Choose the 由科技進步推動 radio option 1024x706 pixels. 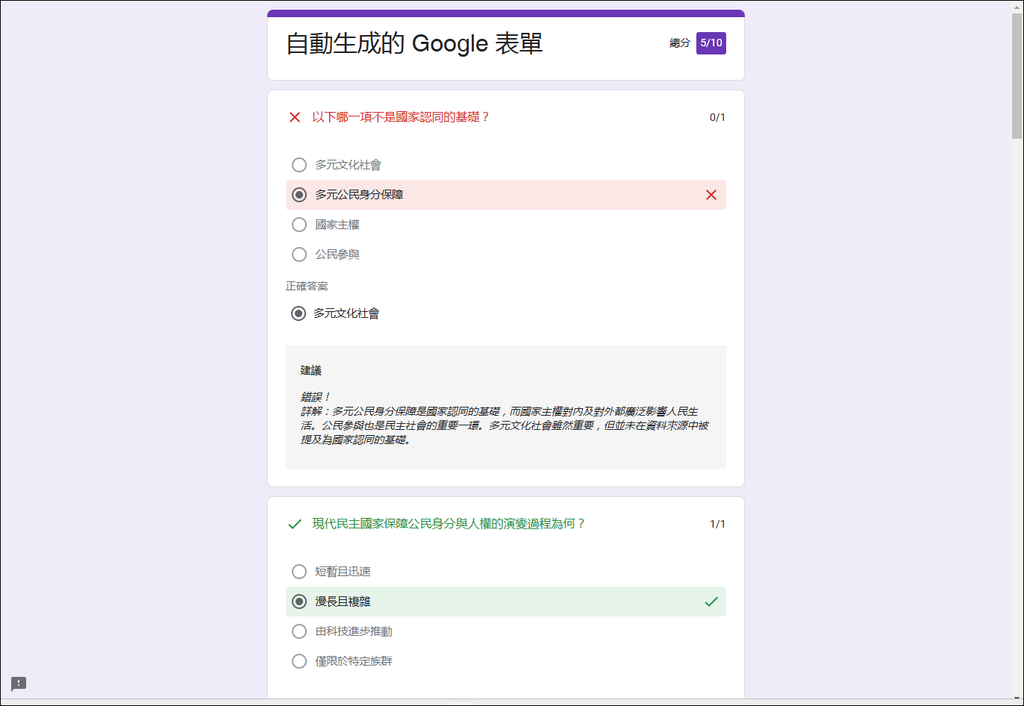click(x=299, y=632)
